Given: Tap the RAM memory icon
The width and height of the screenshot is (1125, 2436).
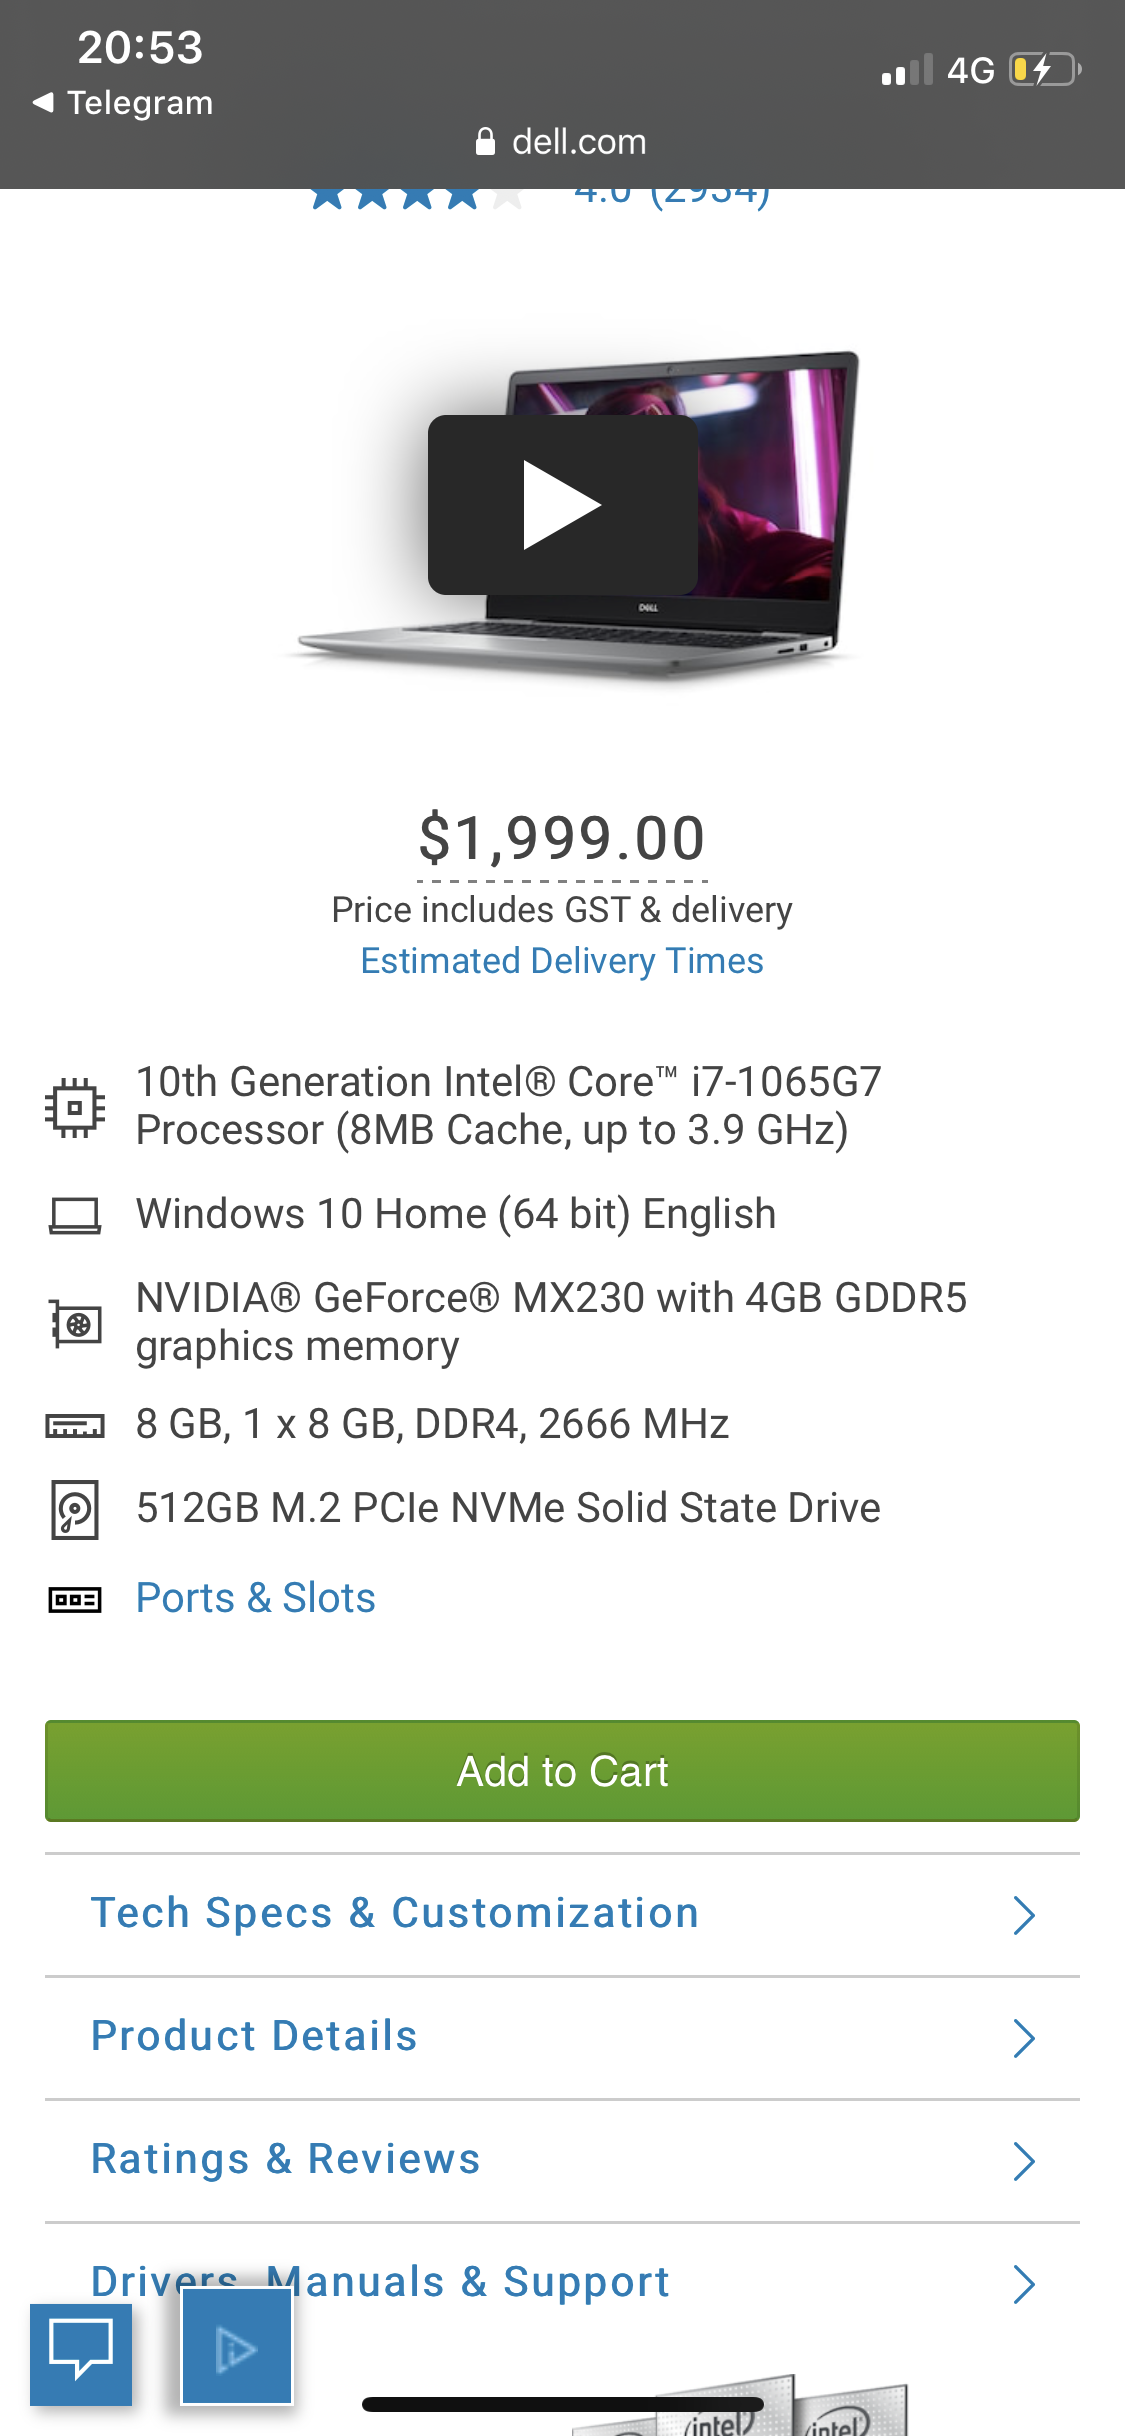Looking at the screenshot, I should click(x=75, y=1425).
